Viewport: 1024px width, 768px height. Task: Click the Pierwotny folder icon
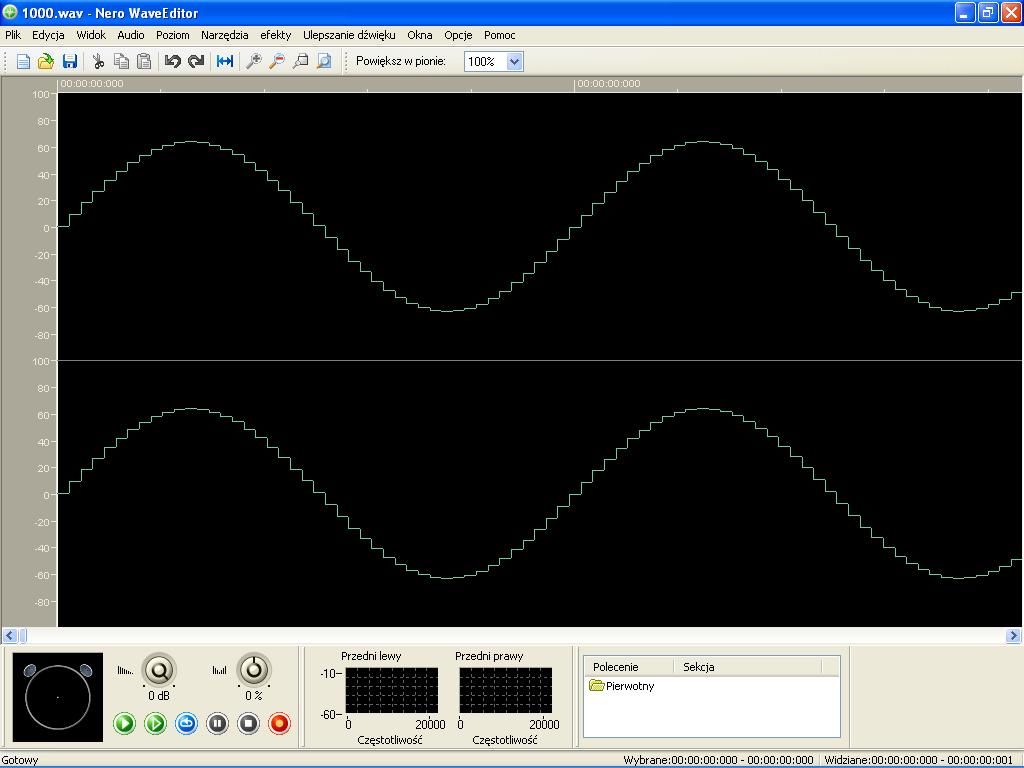[x=596, y=685]
